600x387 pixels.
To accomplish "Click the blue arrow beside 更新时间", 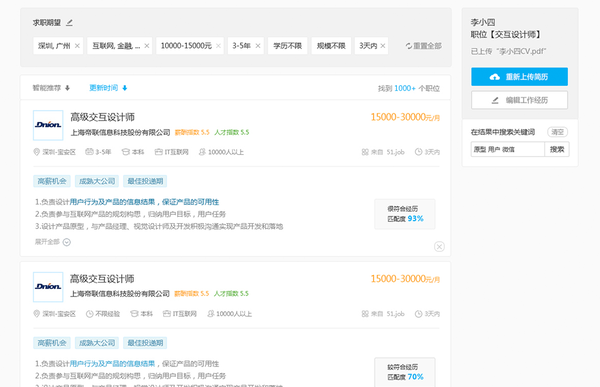I will click(124, 88).
